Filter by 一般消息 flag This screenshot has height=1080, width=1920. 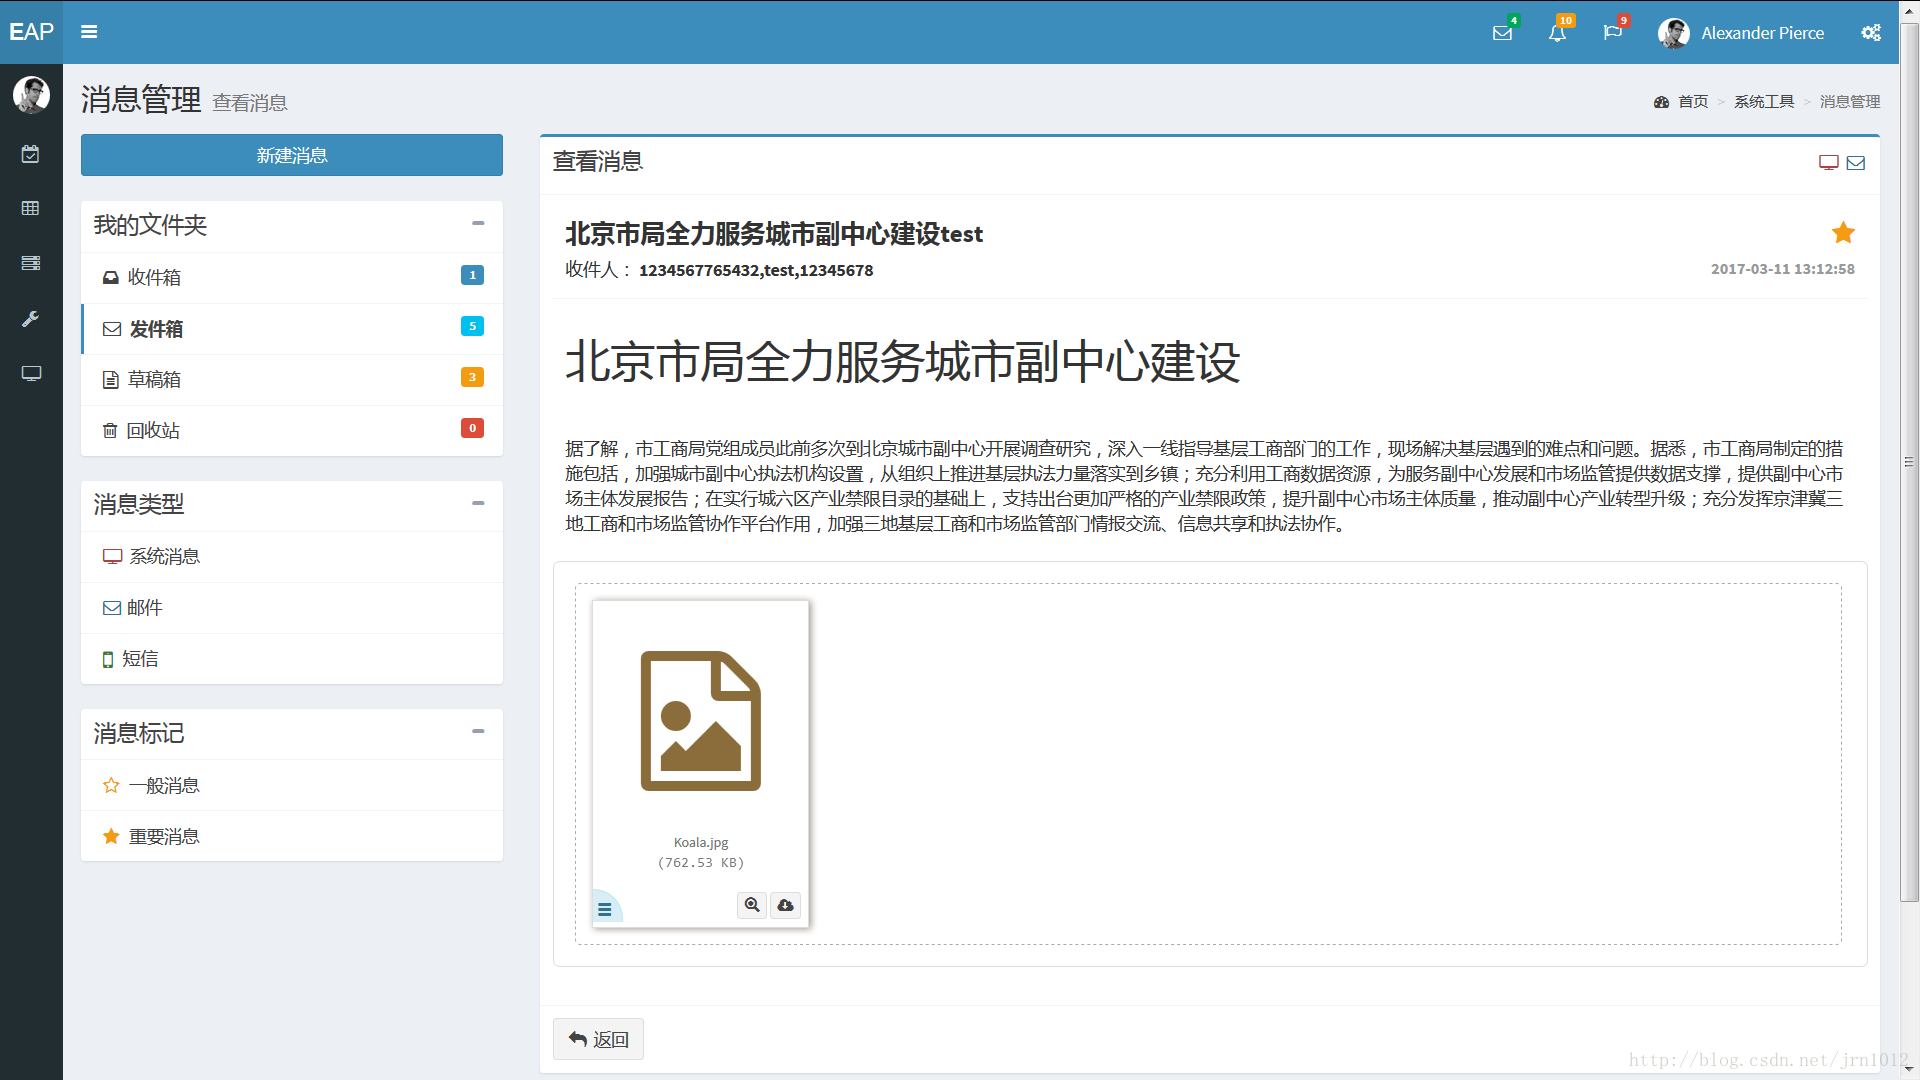point(292,785)
